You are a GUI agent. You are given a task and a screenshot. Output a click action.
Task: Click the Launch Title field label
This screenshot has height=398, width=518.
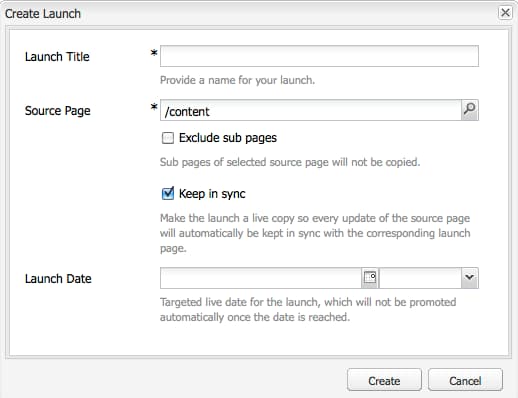pos(57,57)
